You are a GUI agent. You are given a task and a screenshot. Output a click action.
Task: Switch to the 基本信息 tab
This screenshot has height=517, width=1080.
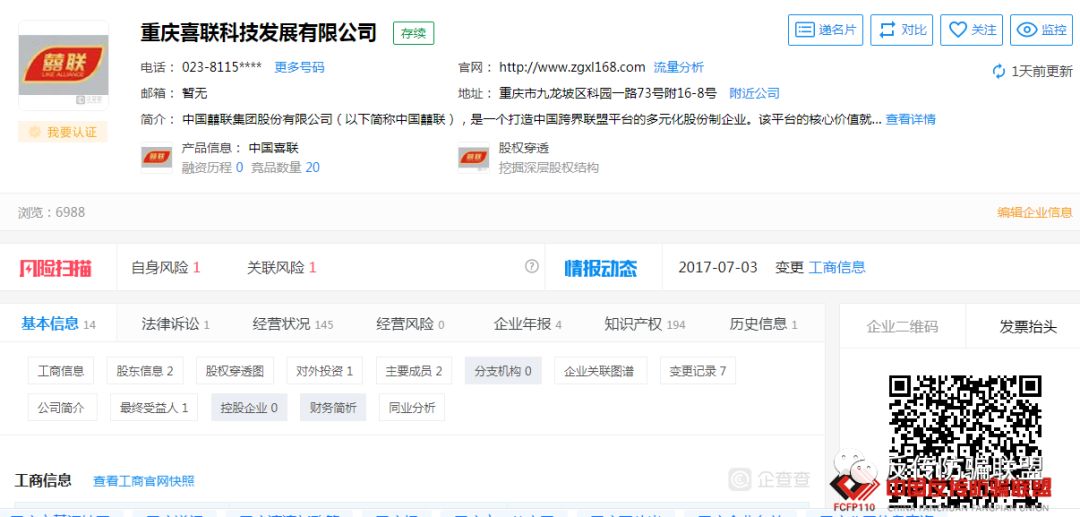coord(59,324)
